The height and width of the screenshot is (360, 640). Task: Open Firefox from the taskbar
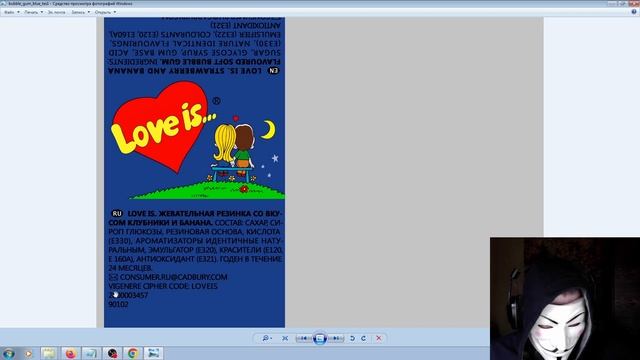pyautogui.click(x=70, y=353)
